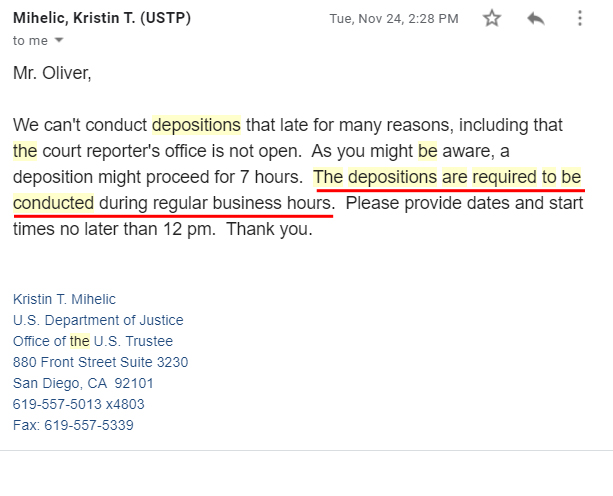Click the "Office of the U.S. Trustee" line
Viewport: 613px width, 496px height.
click(x=92, y=341)
